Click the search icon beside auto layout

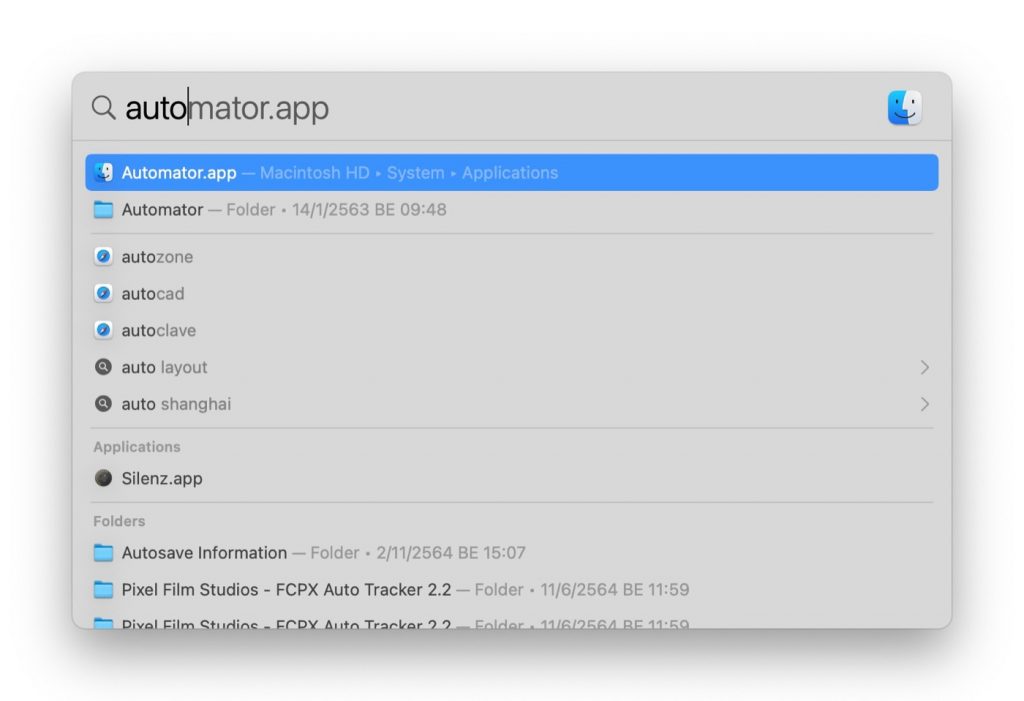103,368
